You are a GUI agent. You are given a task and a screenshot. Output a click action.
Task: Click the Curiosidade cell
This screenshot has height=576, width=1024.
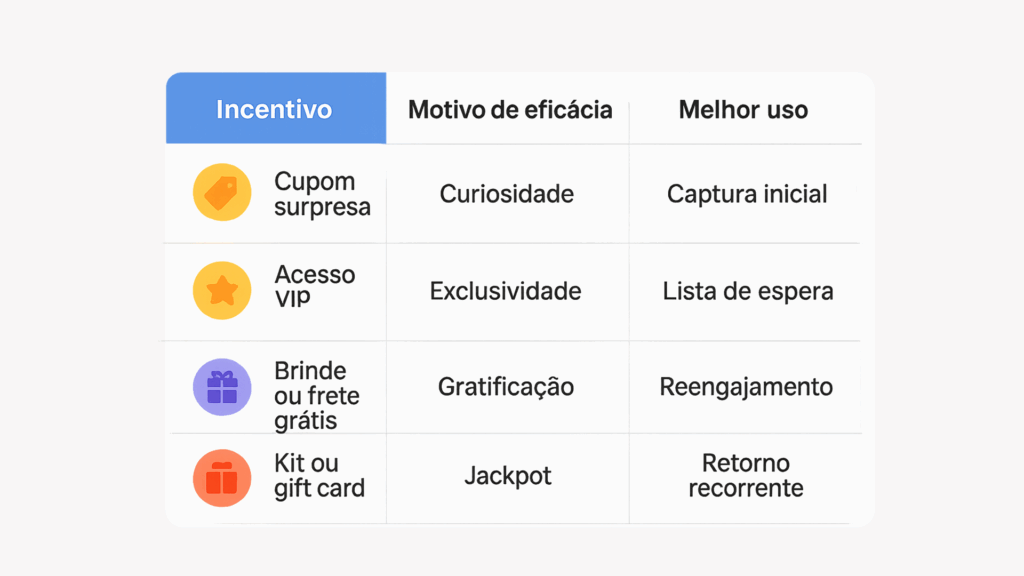click(x=507, y=193)
